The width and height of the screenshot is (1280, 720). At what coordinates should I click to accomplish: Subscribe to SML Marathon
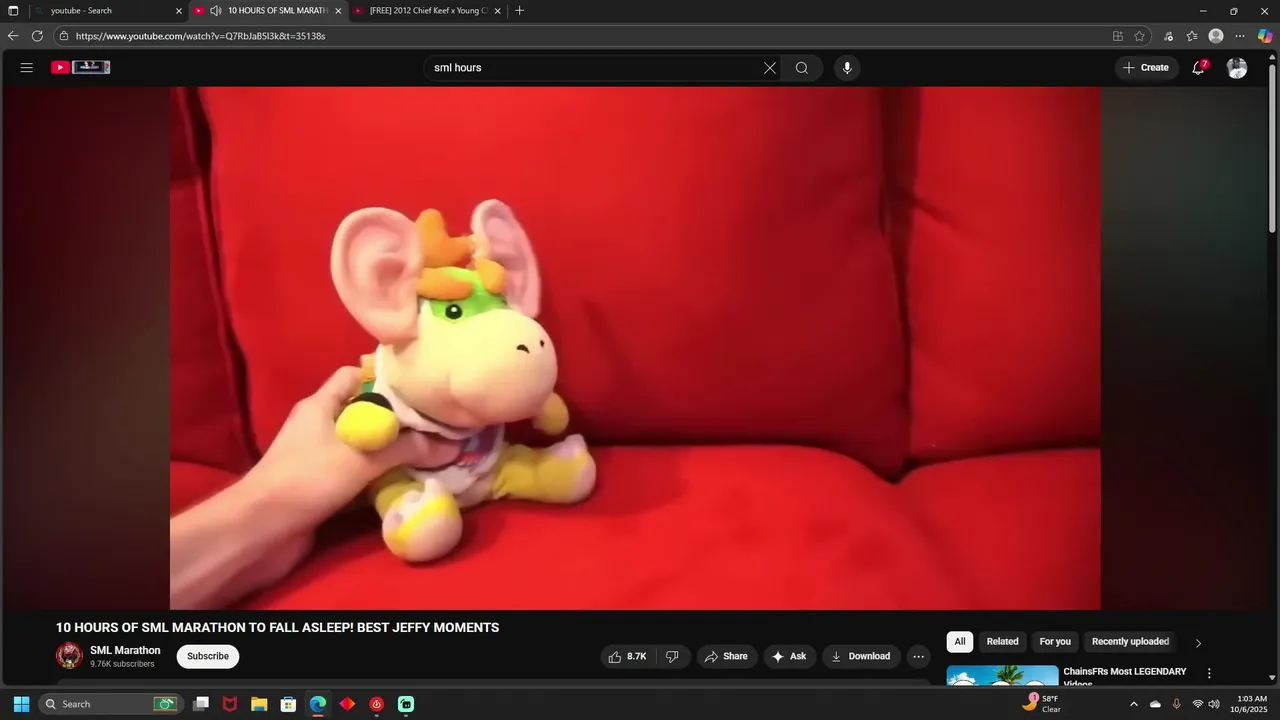[x=208, y=656]
